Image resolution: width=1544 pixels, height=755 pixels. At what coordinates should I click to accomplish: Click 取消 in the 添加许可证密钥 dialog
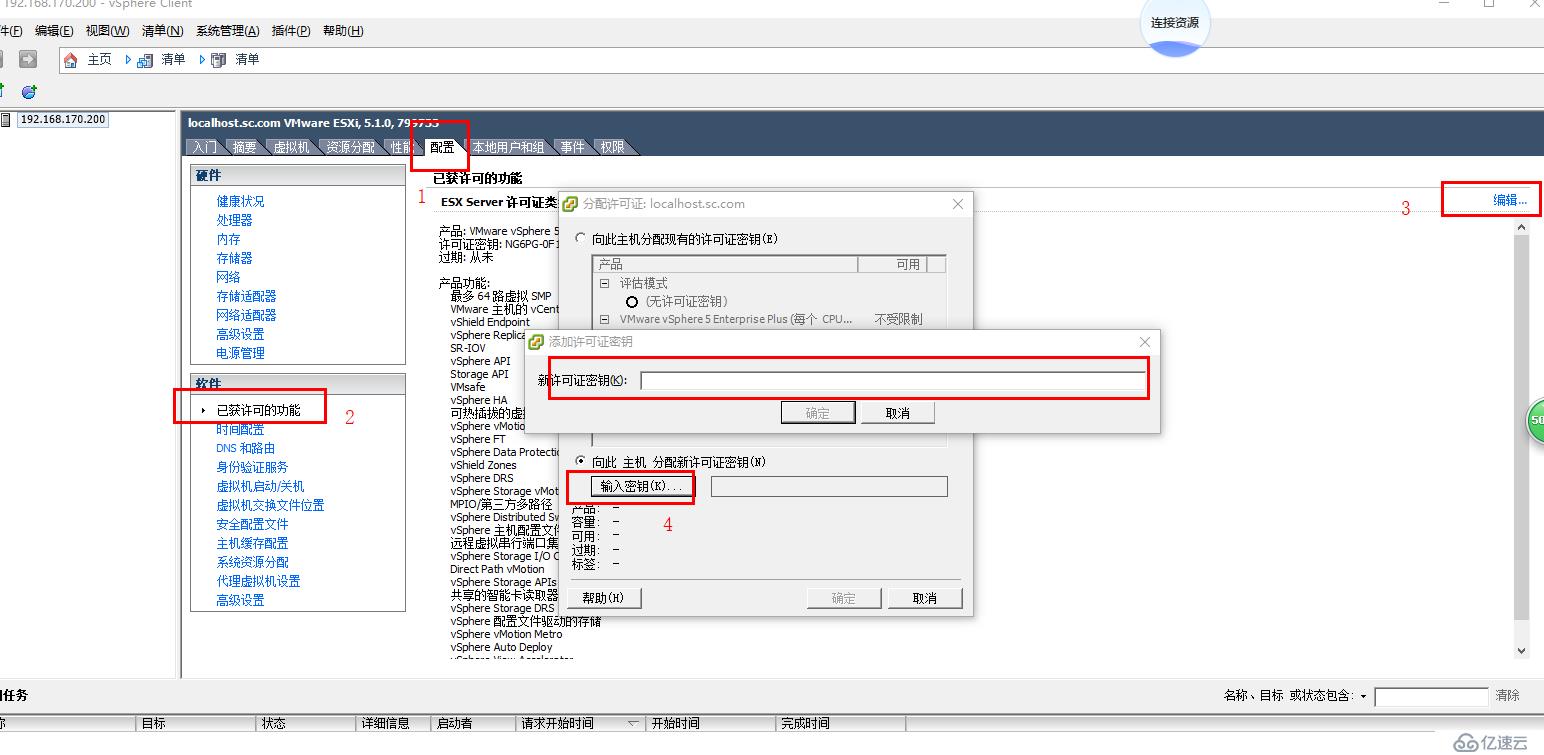[898, 413]
